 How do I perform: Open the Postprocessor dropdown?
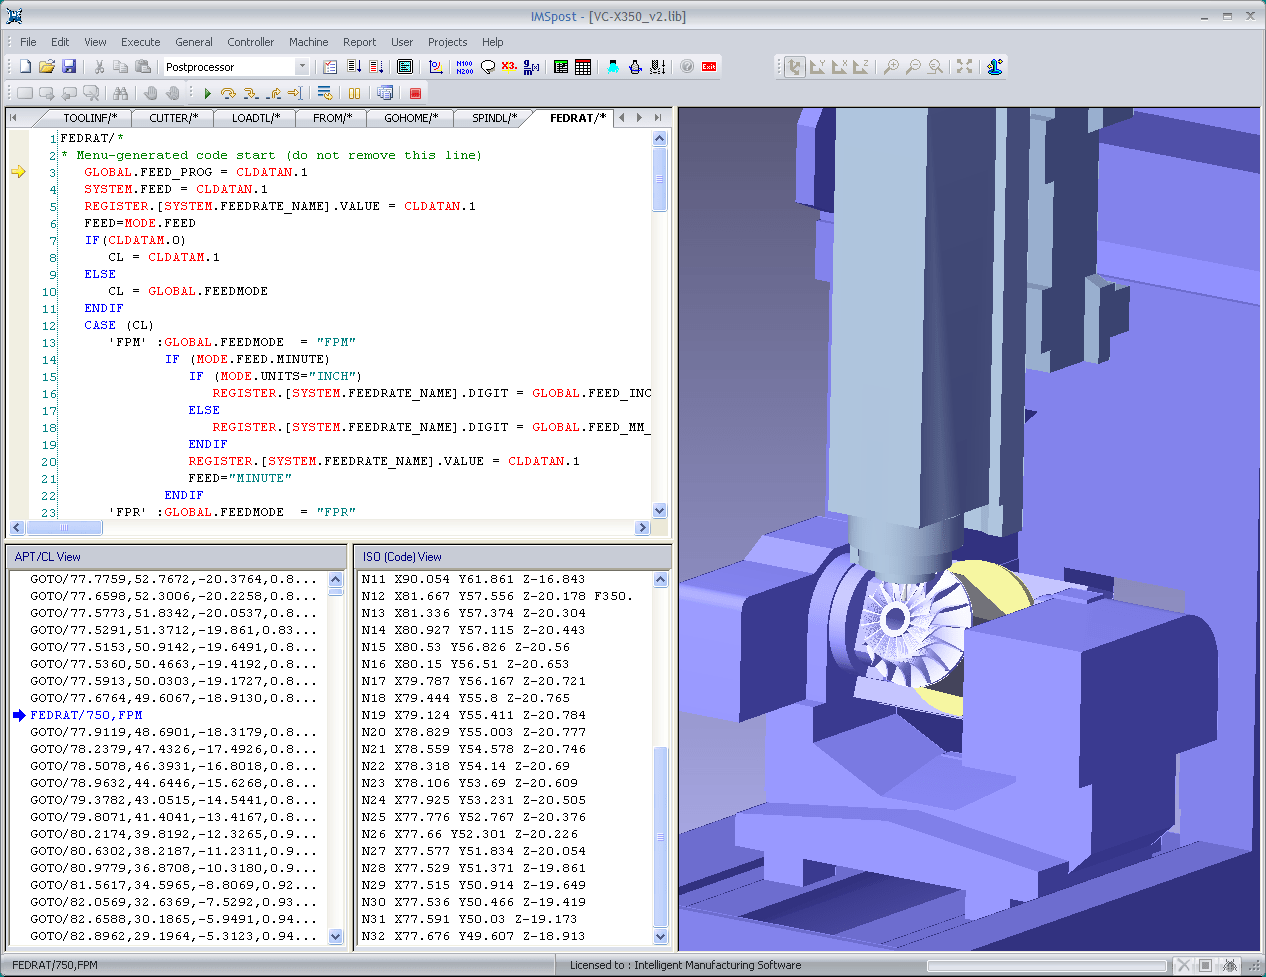point(302,67)
